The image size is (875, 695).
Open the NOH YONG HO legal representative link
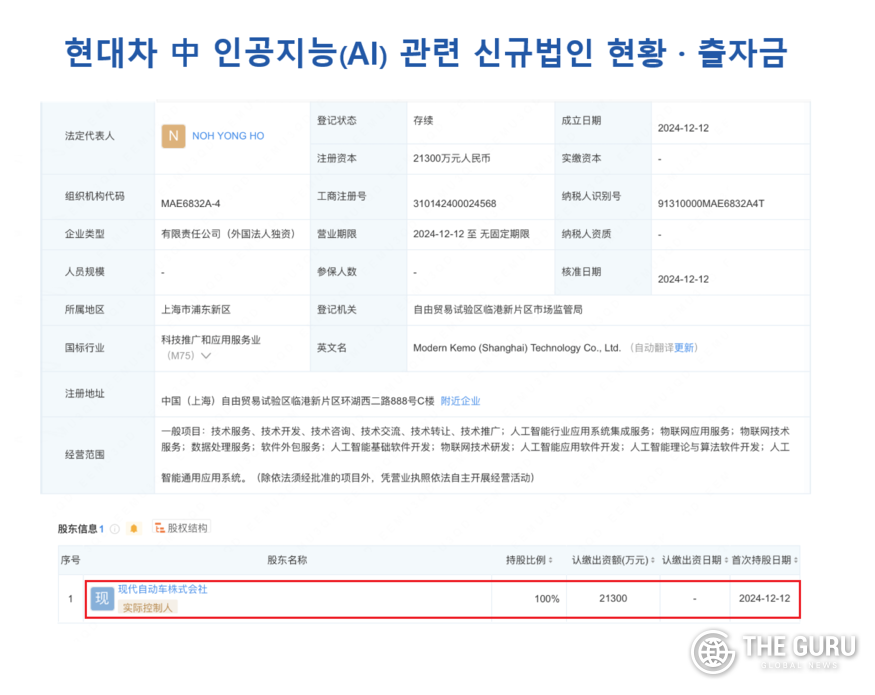click(x=228, y=136)
